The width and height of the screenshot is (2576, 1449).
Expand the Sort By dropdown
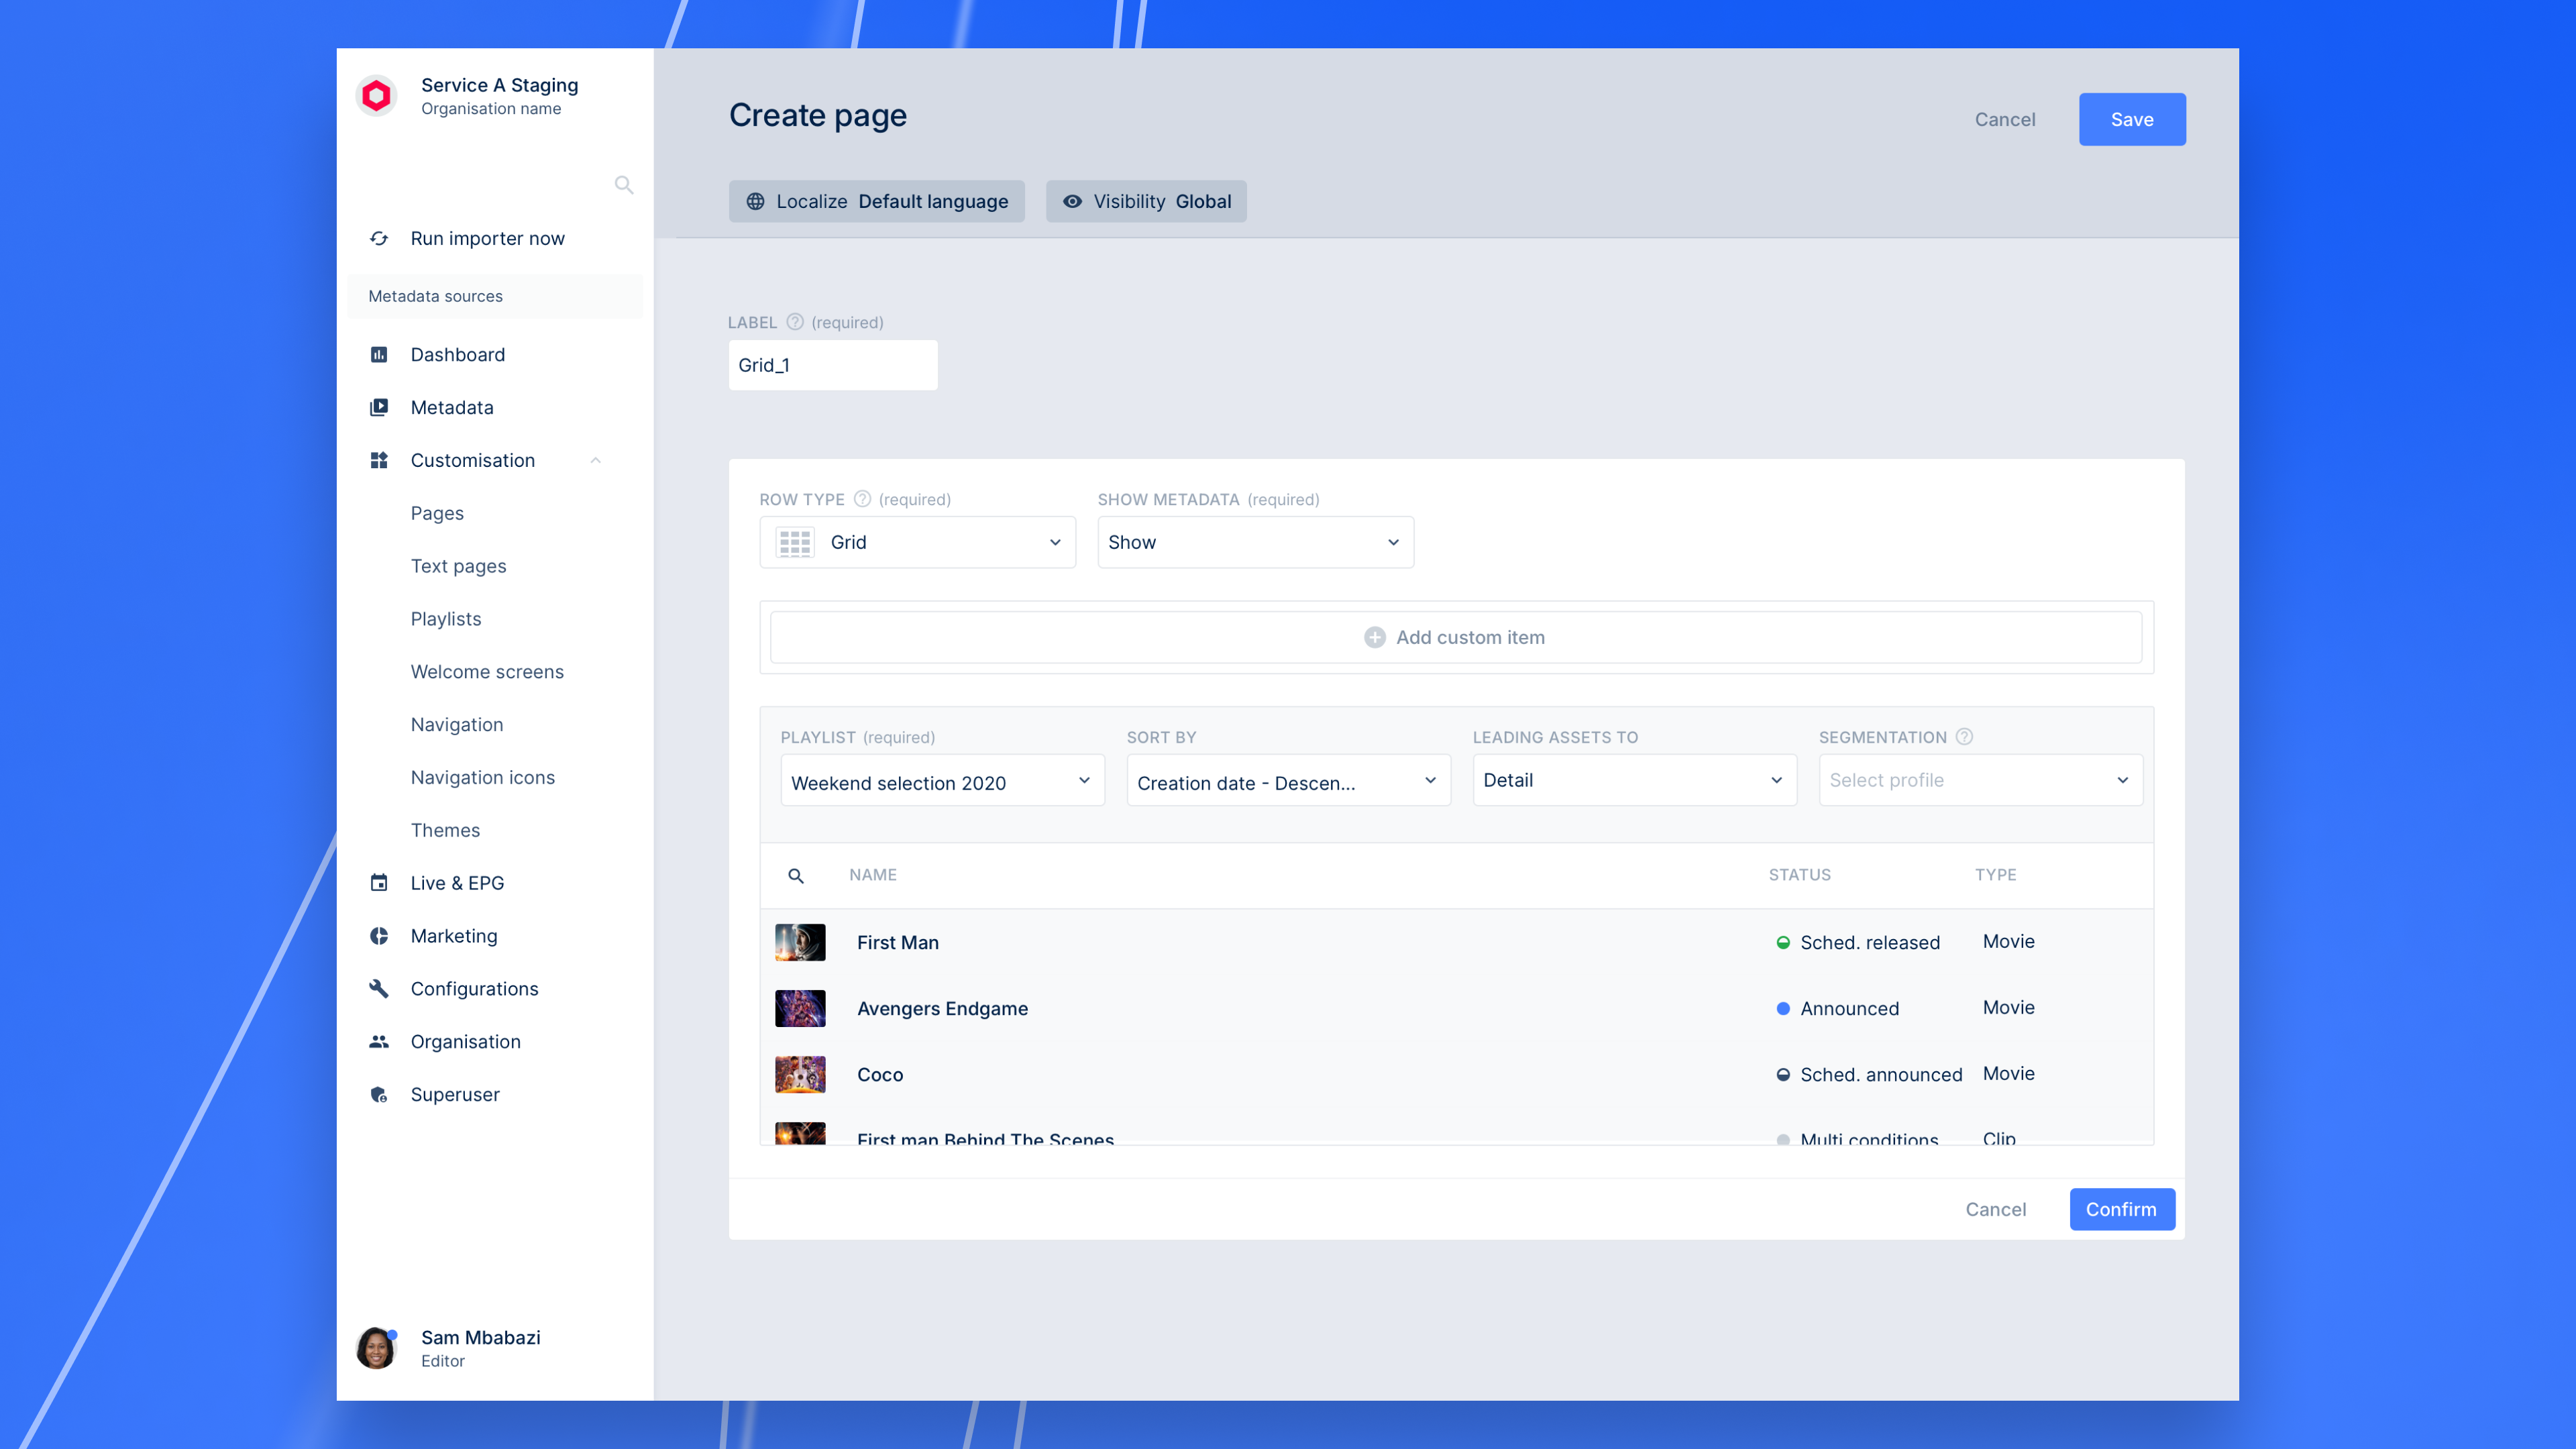click(1288, 781)
